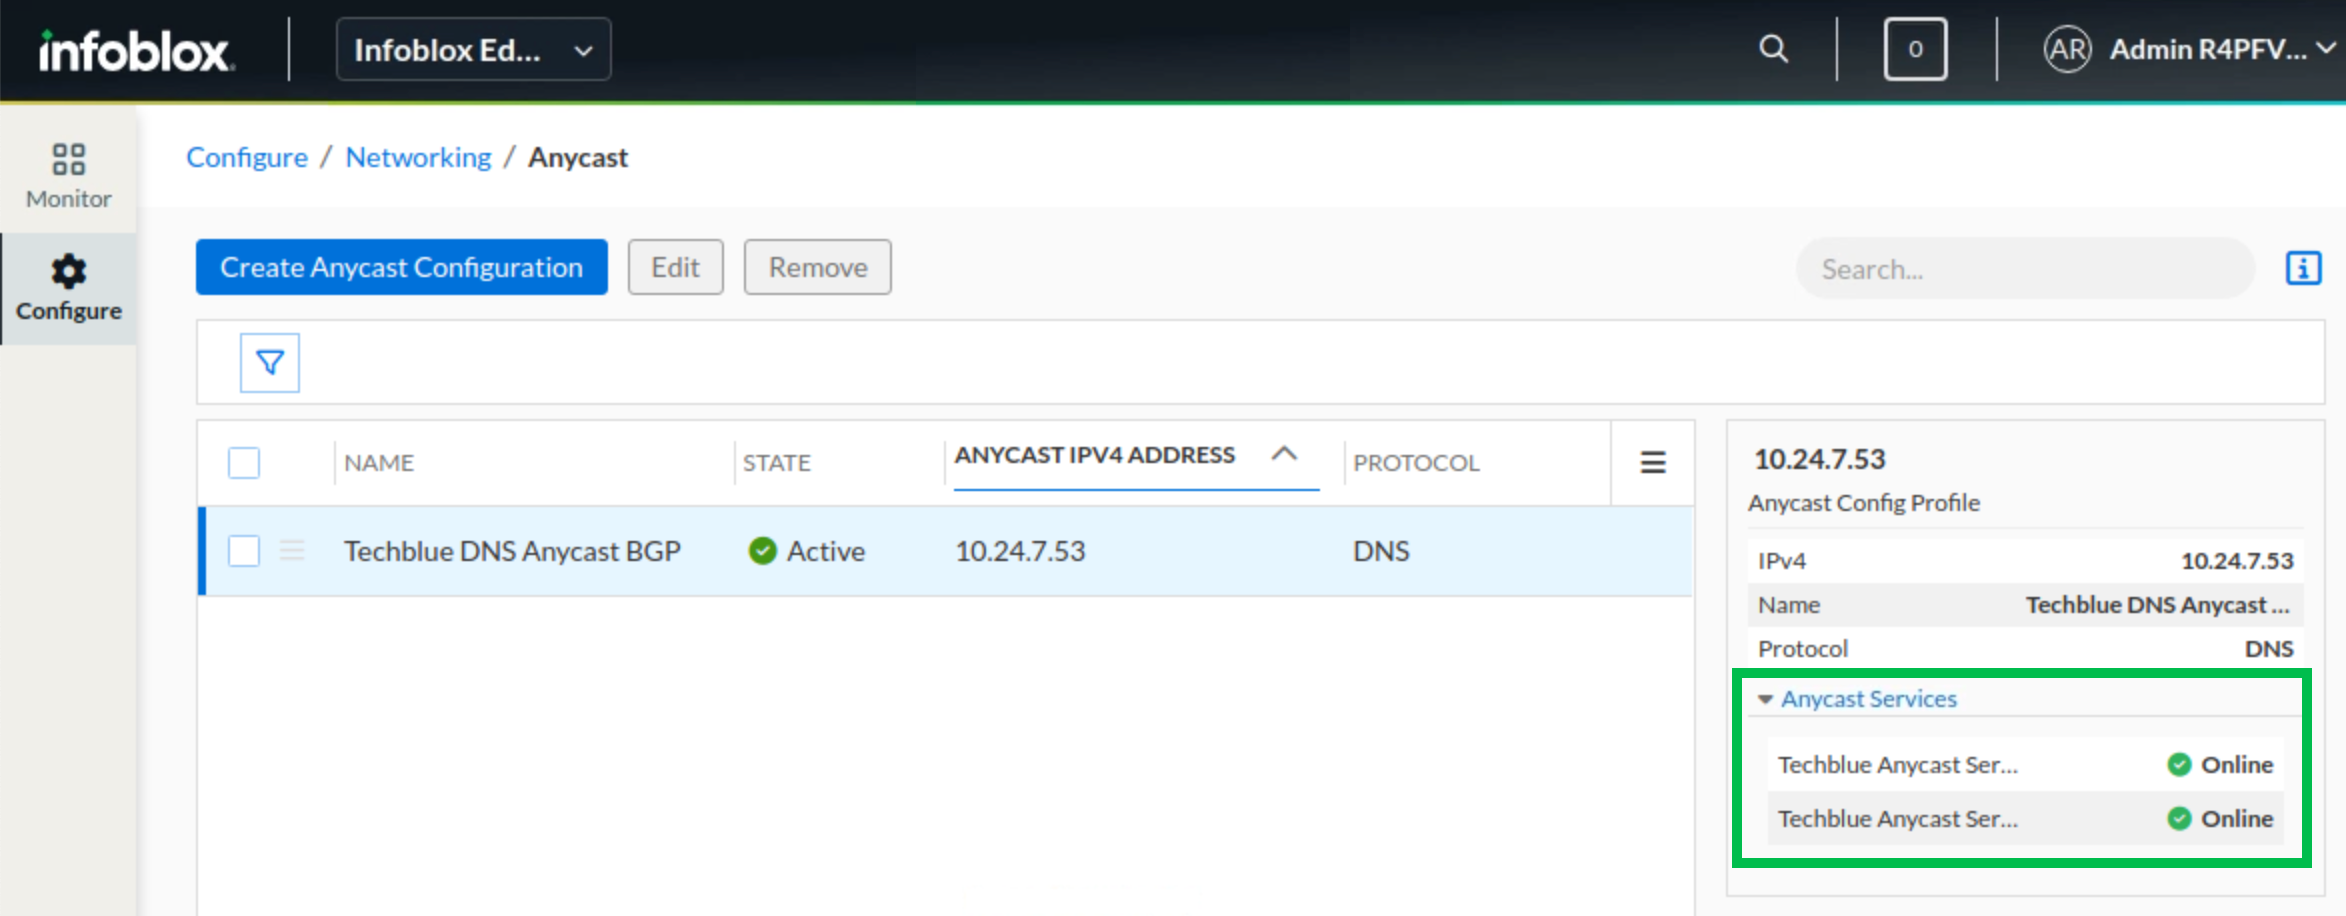Viewport: 2346px width, 916px height.
Task: Click Create Anycast Configuration button
Action: (x=401, y=267)
